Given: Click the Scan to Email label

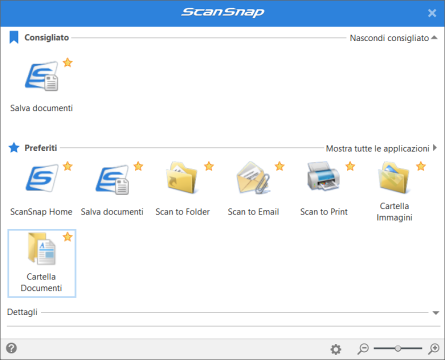Looking at the screenshot, I should (253, 212).
